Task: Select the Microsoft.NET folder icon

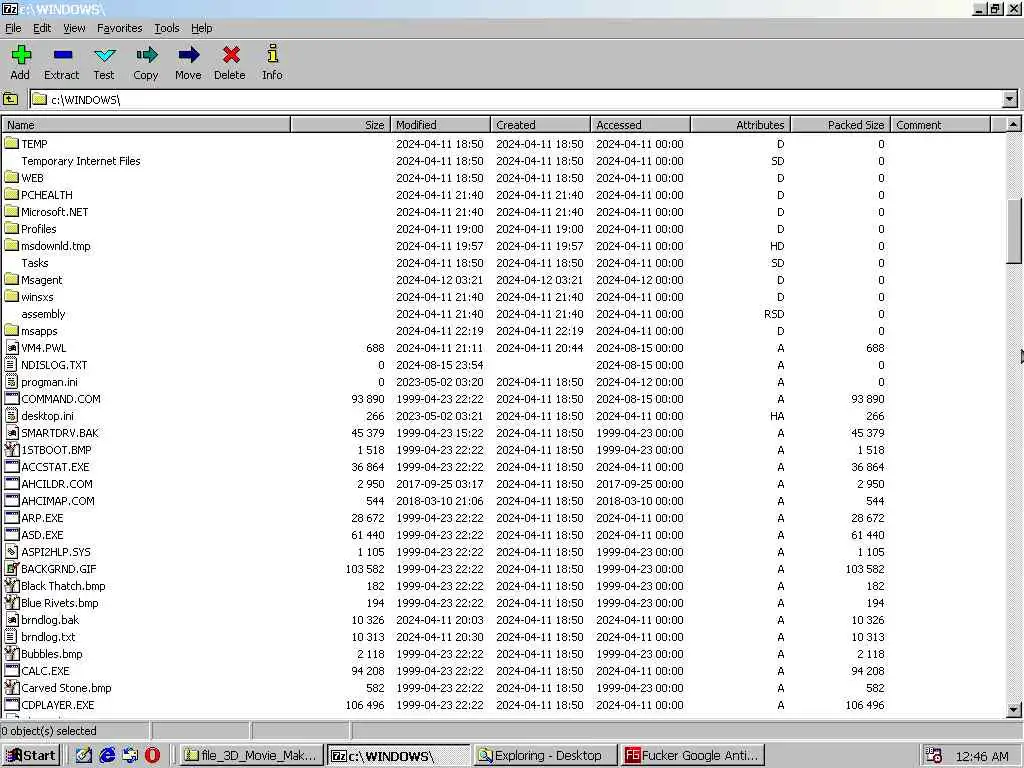Action: pyautogui.click(x=11, y=211)
